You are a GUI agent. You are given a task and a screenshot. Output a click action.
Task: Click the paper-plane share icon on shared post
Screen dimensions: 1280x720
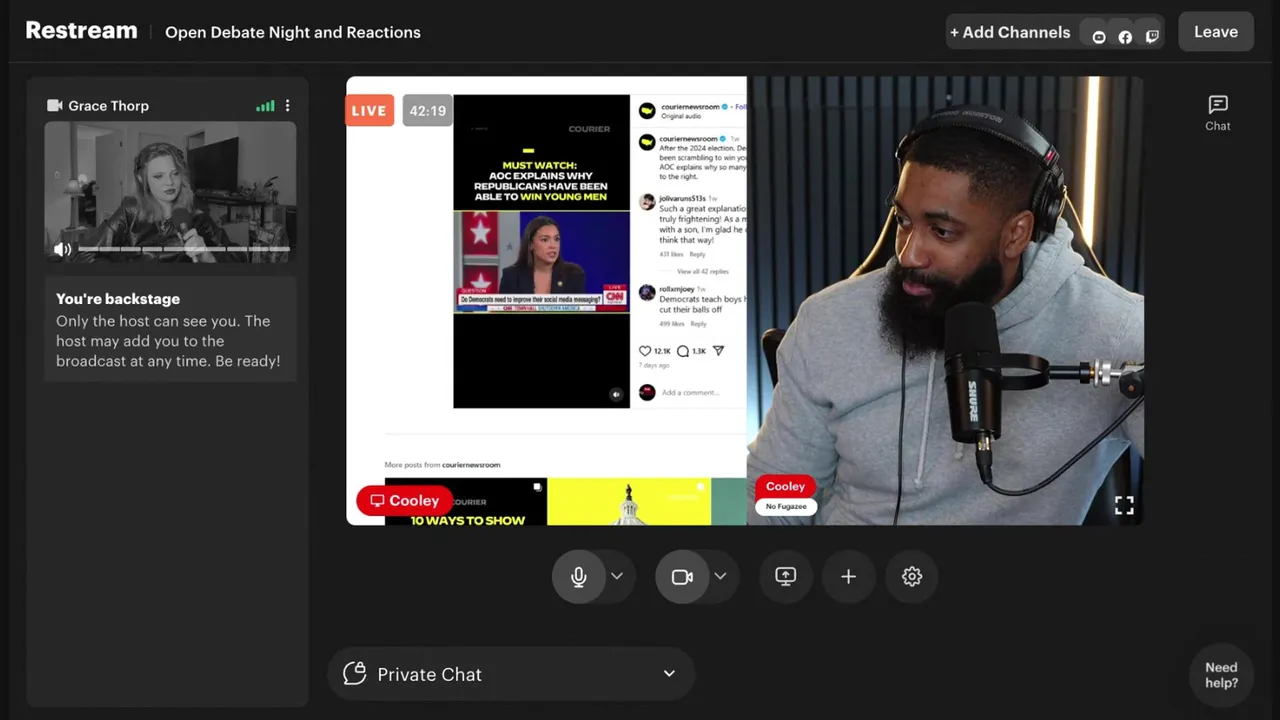click(718, 351)
